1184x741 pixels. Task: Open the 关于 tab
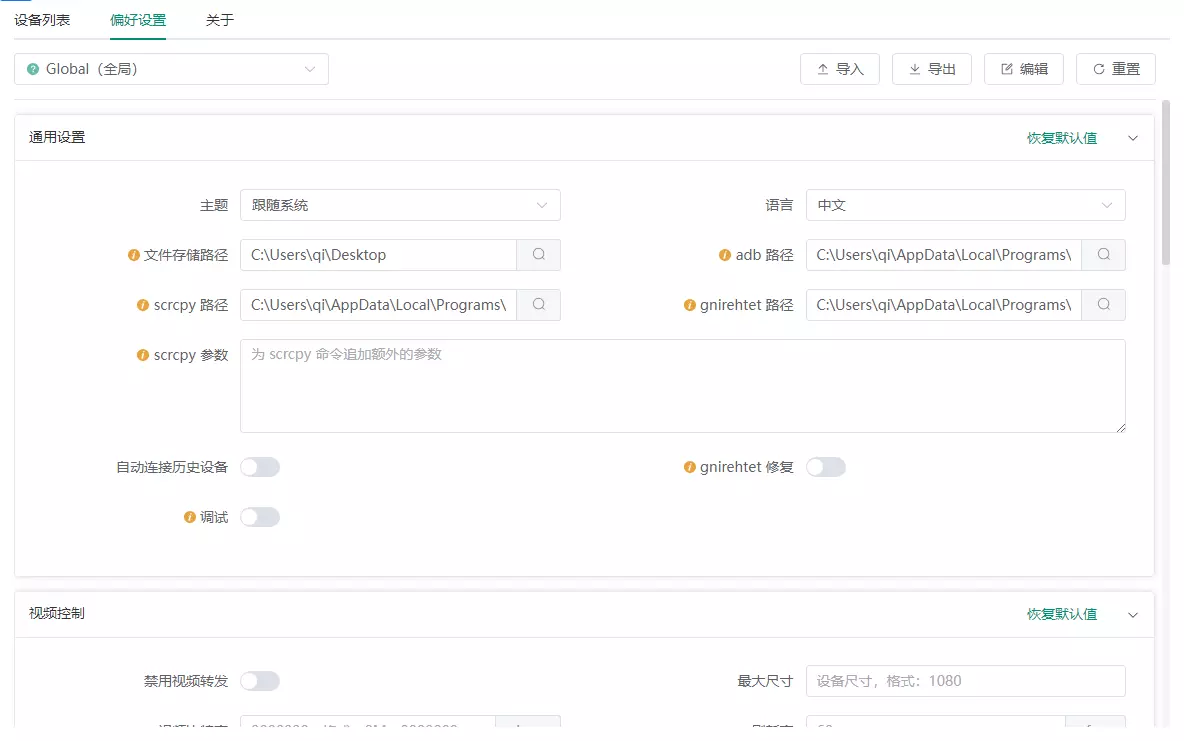tap(219, 20)
